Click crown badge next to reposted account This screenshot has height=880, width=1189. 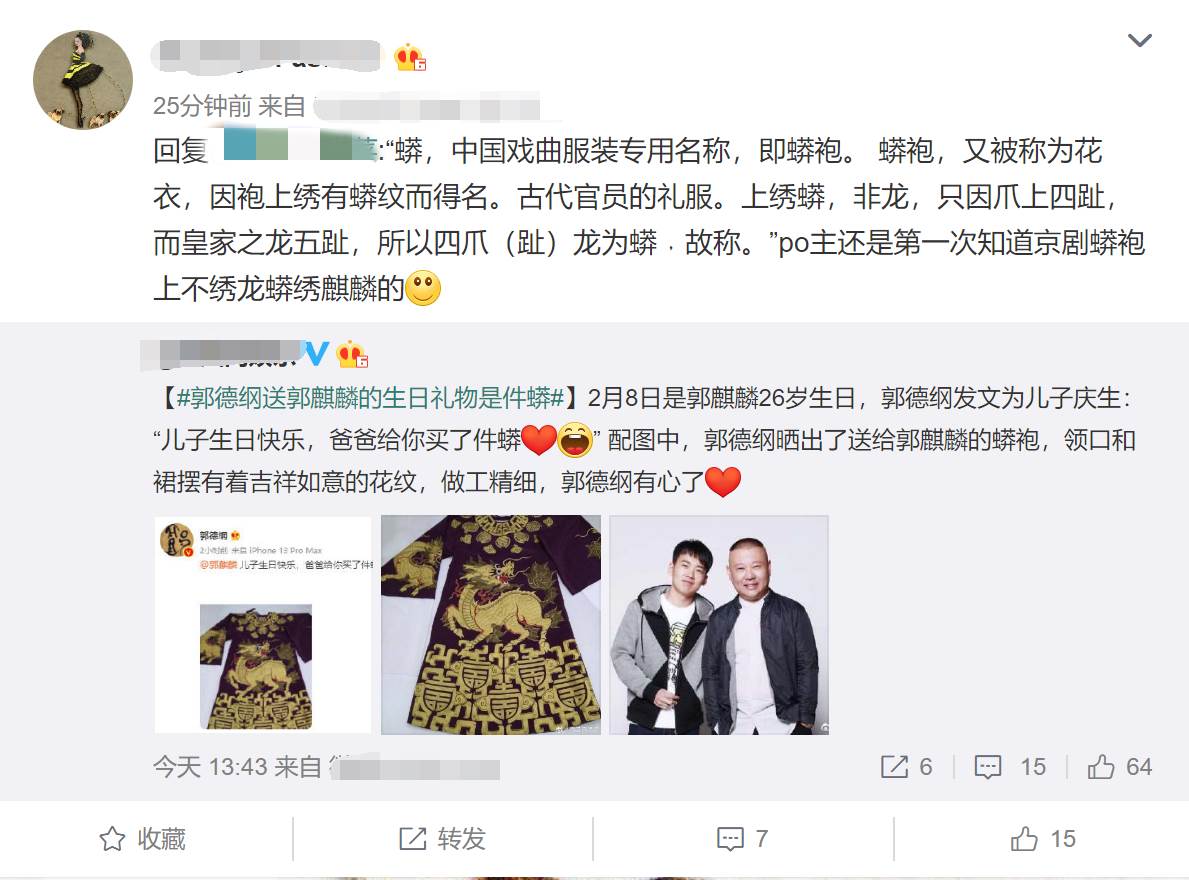(x=352, y=354)
